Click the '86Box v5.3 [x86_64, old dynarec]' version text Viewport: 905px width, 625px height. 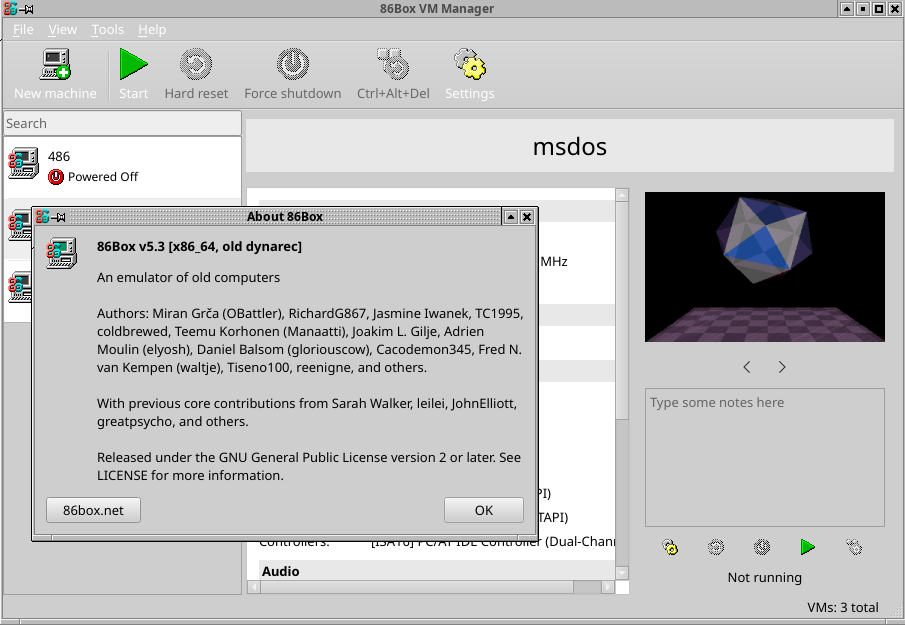coord(199,246)
